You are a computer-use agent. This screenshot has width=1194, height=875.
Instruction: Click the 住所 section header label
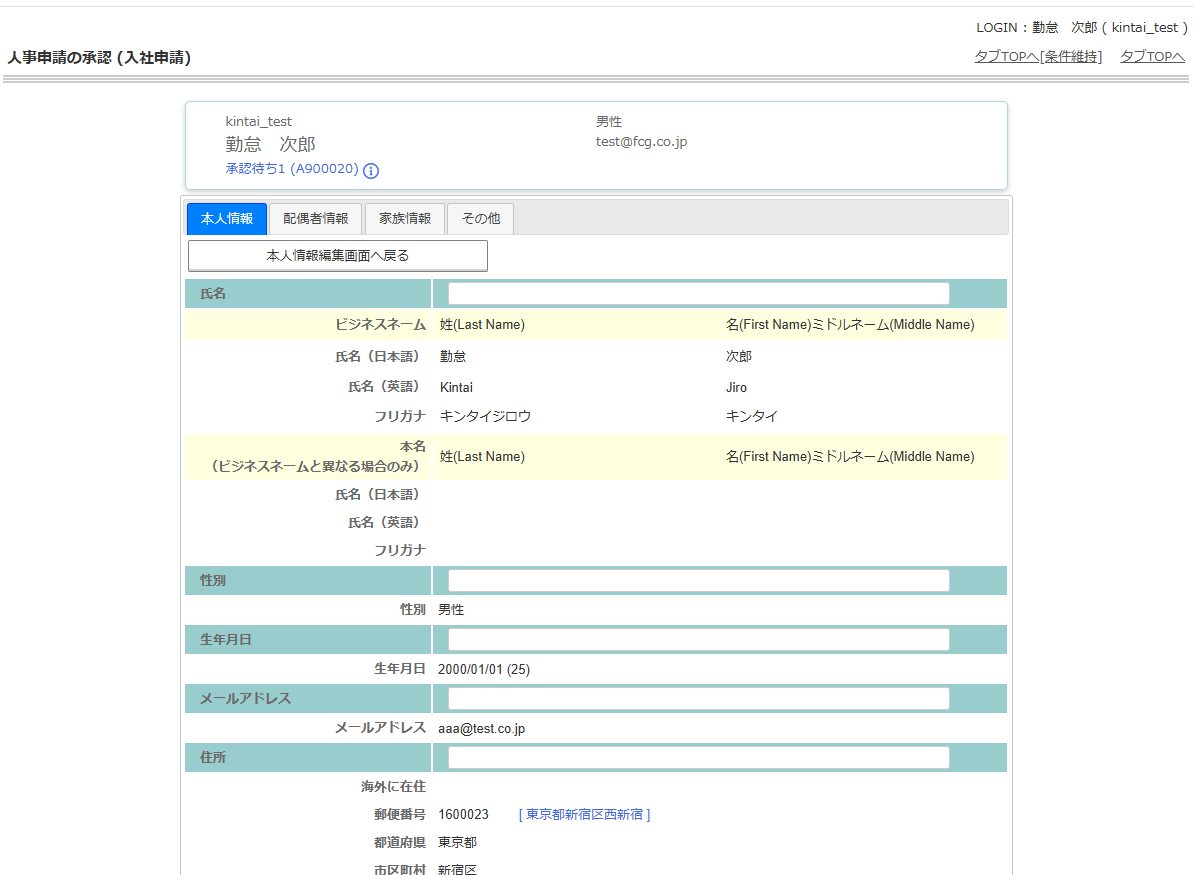click(213, 758)
